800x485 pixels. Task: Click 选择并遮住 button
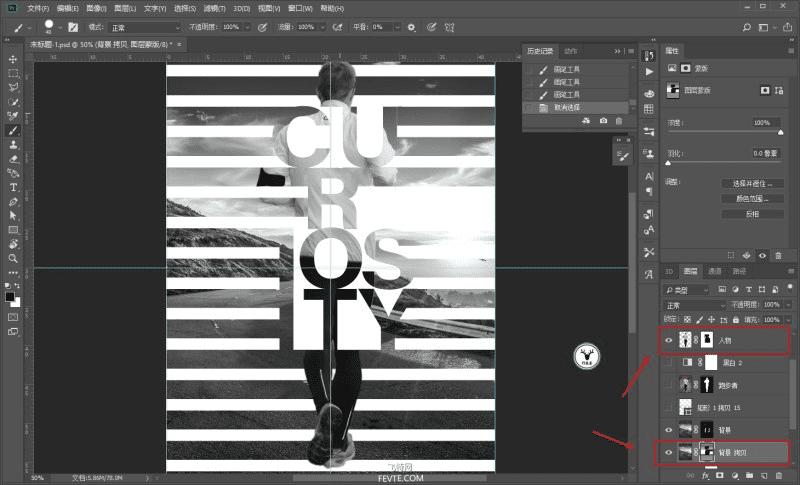pos(753,184)
